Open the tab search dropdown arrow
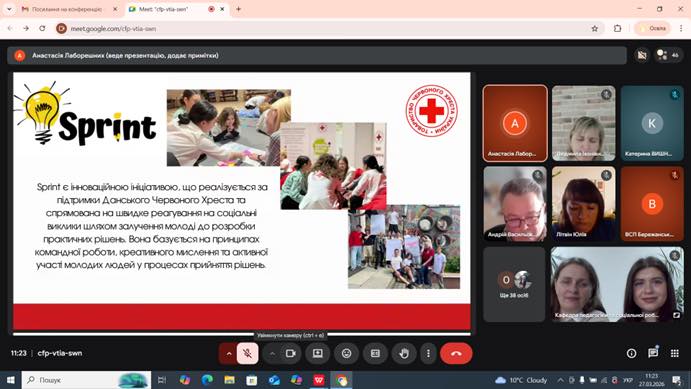691x389 pixels. tap(9, 9)
